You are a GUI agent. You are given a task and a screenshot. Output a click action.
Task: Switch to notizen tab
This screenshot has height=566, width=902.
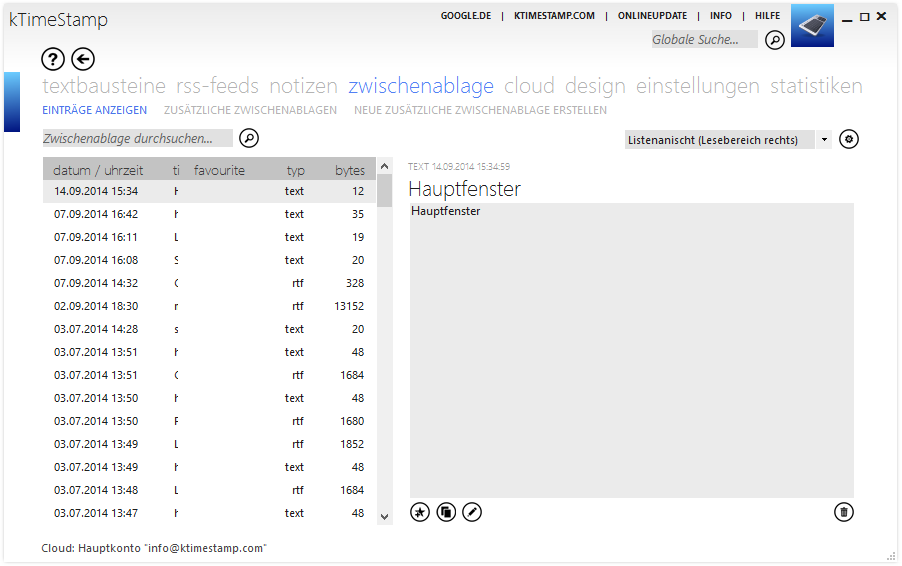304,86
